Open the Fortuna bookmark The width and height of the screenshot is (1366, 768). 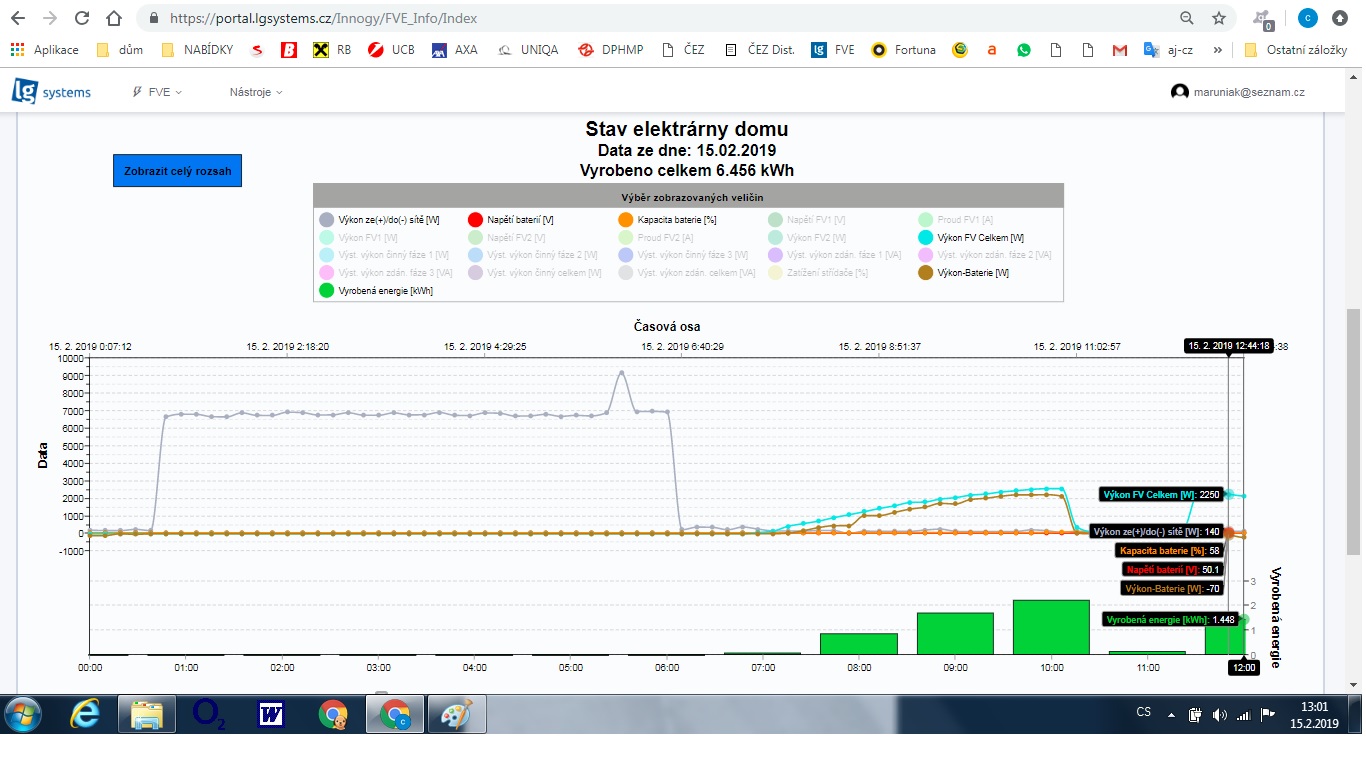pyautogui.click(x=904, y=49)
